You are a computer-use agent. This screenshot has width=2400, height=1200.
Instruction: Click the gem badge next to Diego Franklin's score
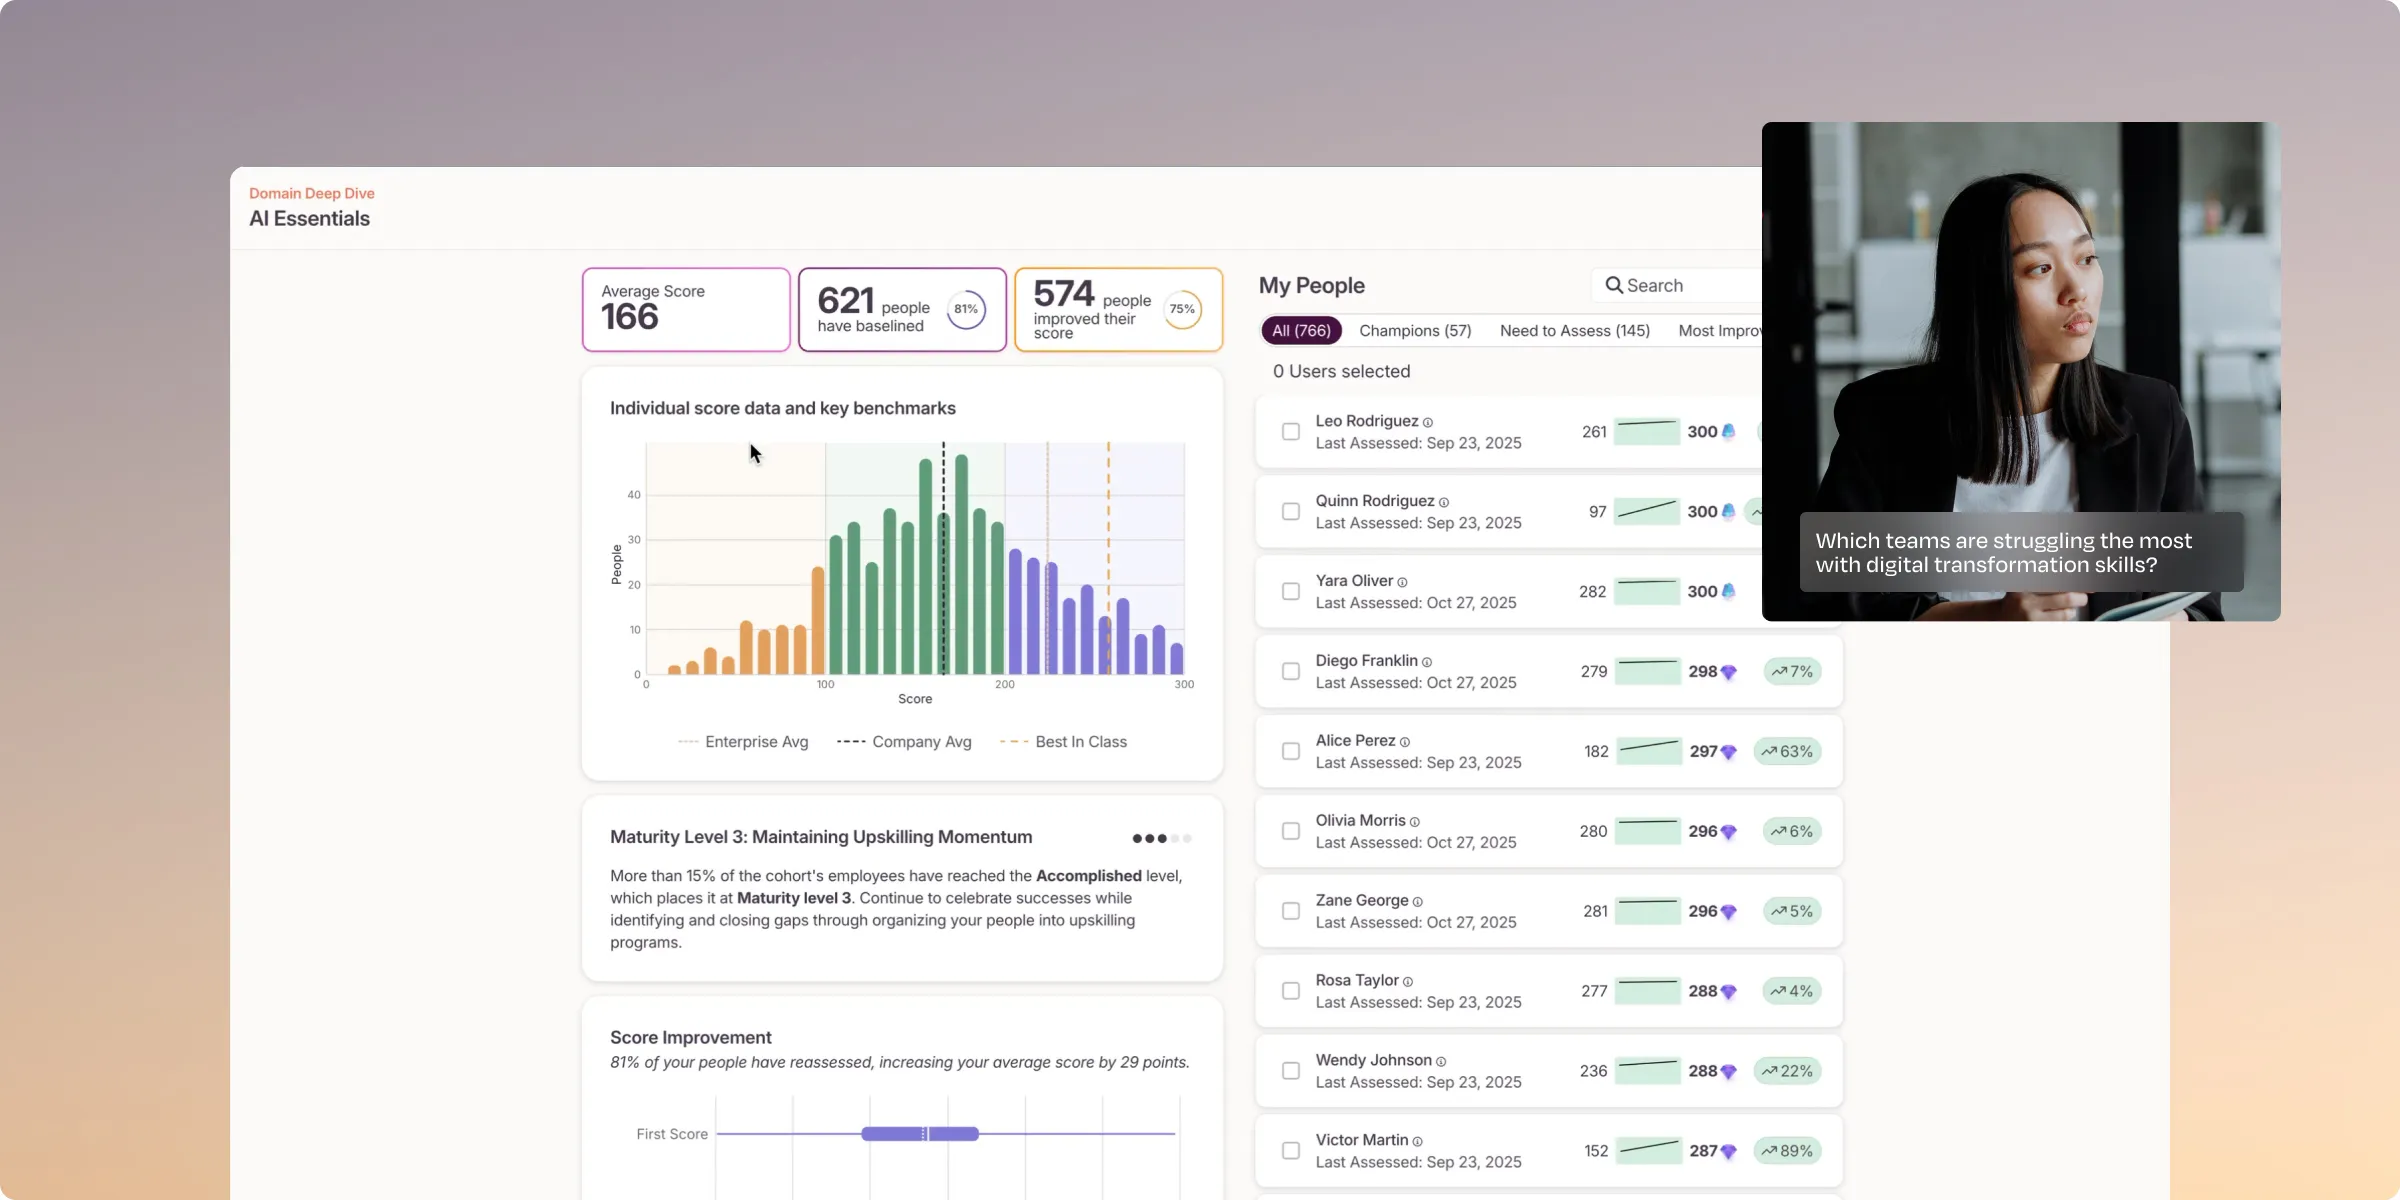coord(1729,672)
